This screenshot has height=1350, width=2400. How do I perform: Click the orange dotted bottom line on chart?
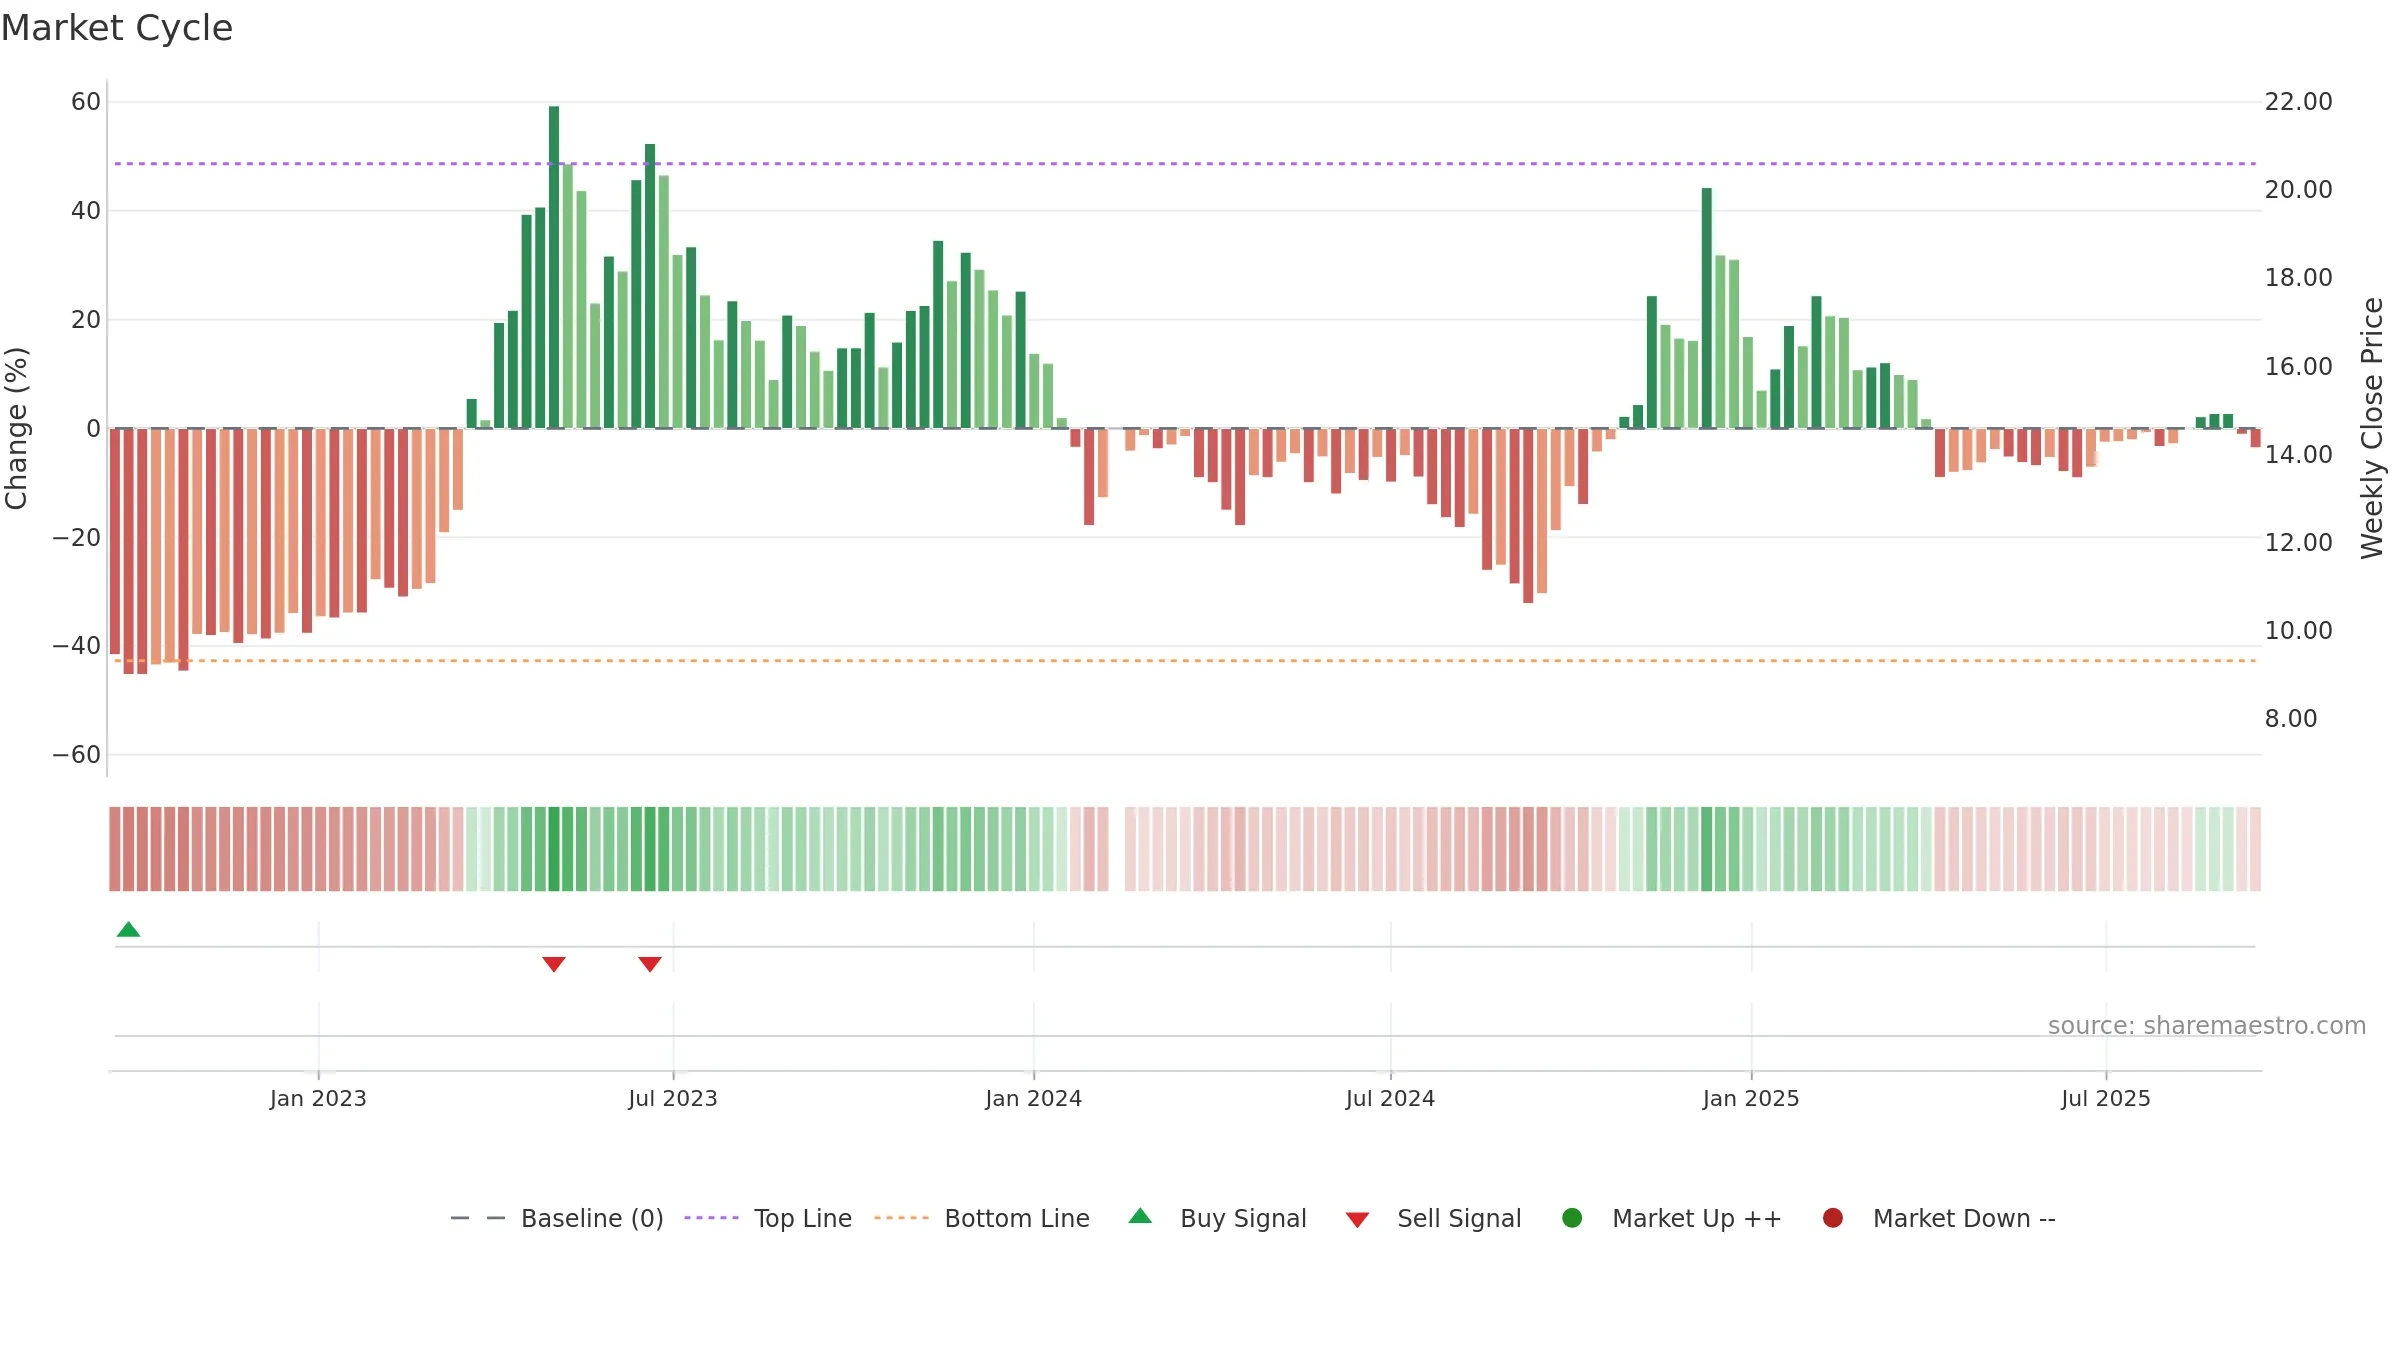point(1185,661)
